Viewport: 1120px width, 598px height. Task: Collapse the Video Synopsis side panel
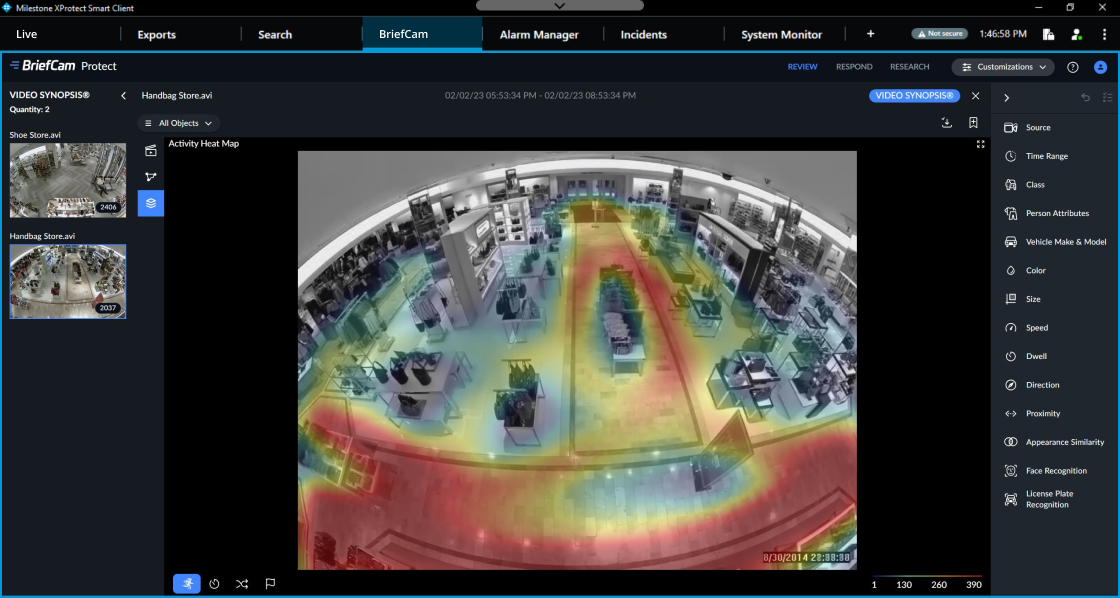click(123, 96)
